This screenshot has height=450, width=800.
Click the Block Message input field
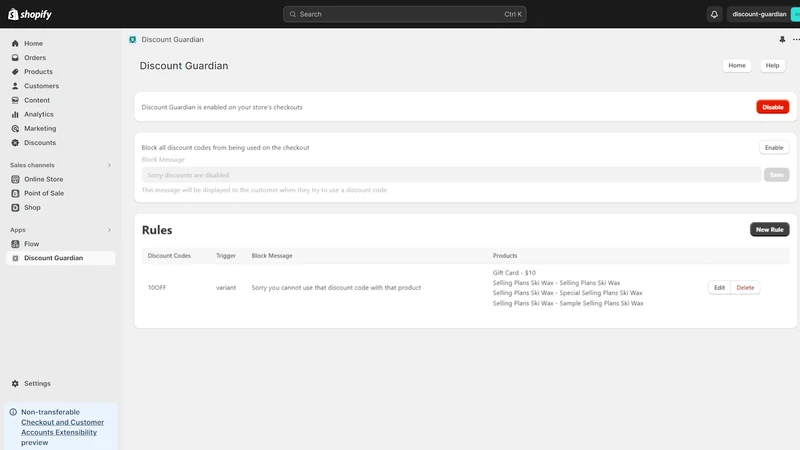click(452, 175)
